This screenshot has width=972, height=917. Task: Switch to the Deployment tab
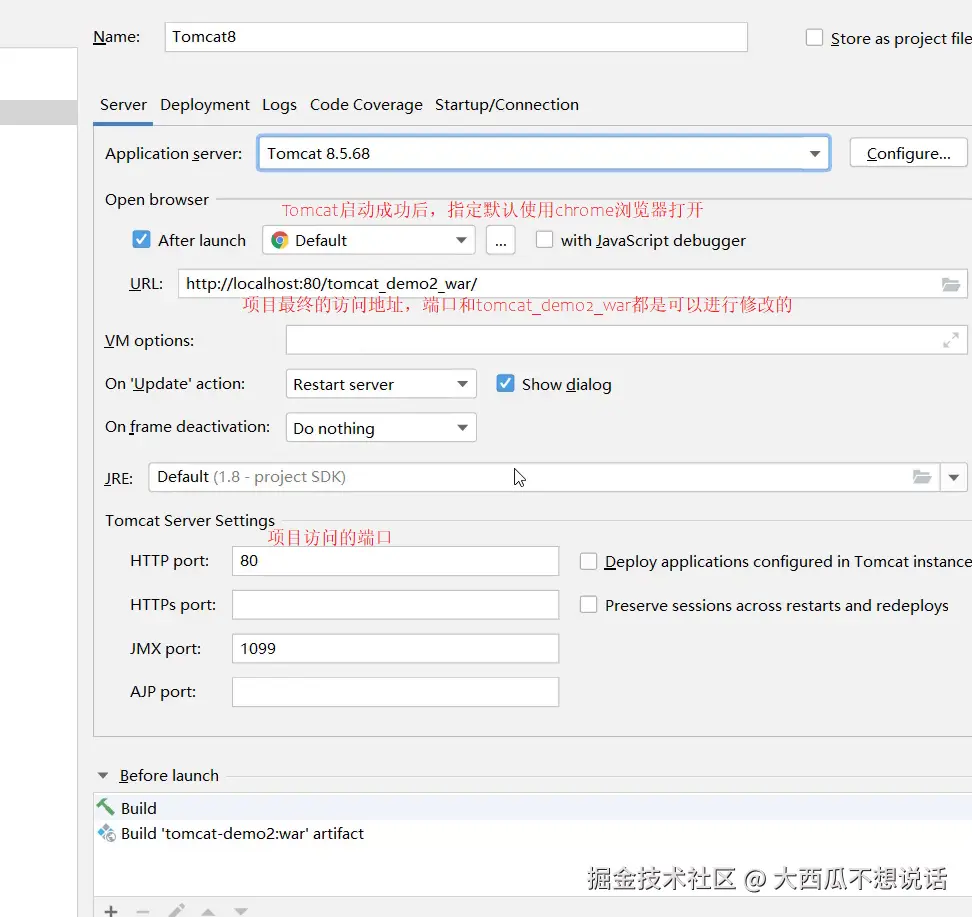pos(205,105)
